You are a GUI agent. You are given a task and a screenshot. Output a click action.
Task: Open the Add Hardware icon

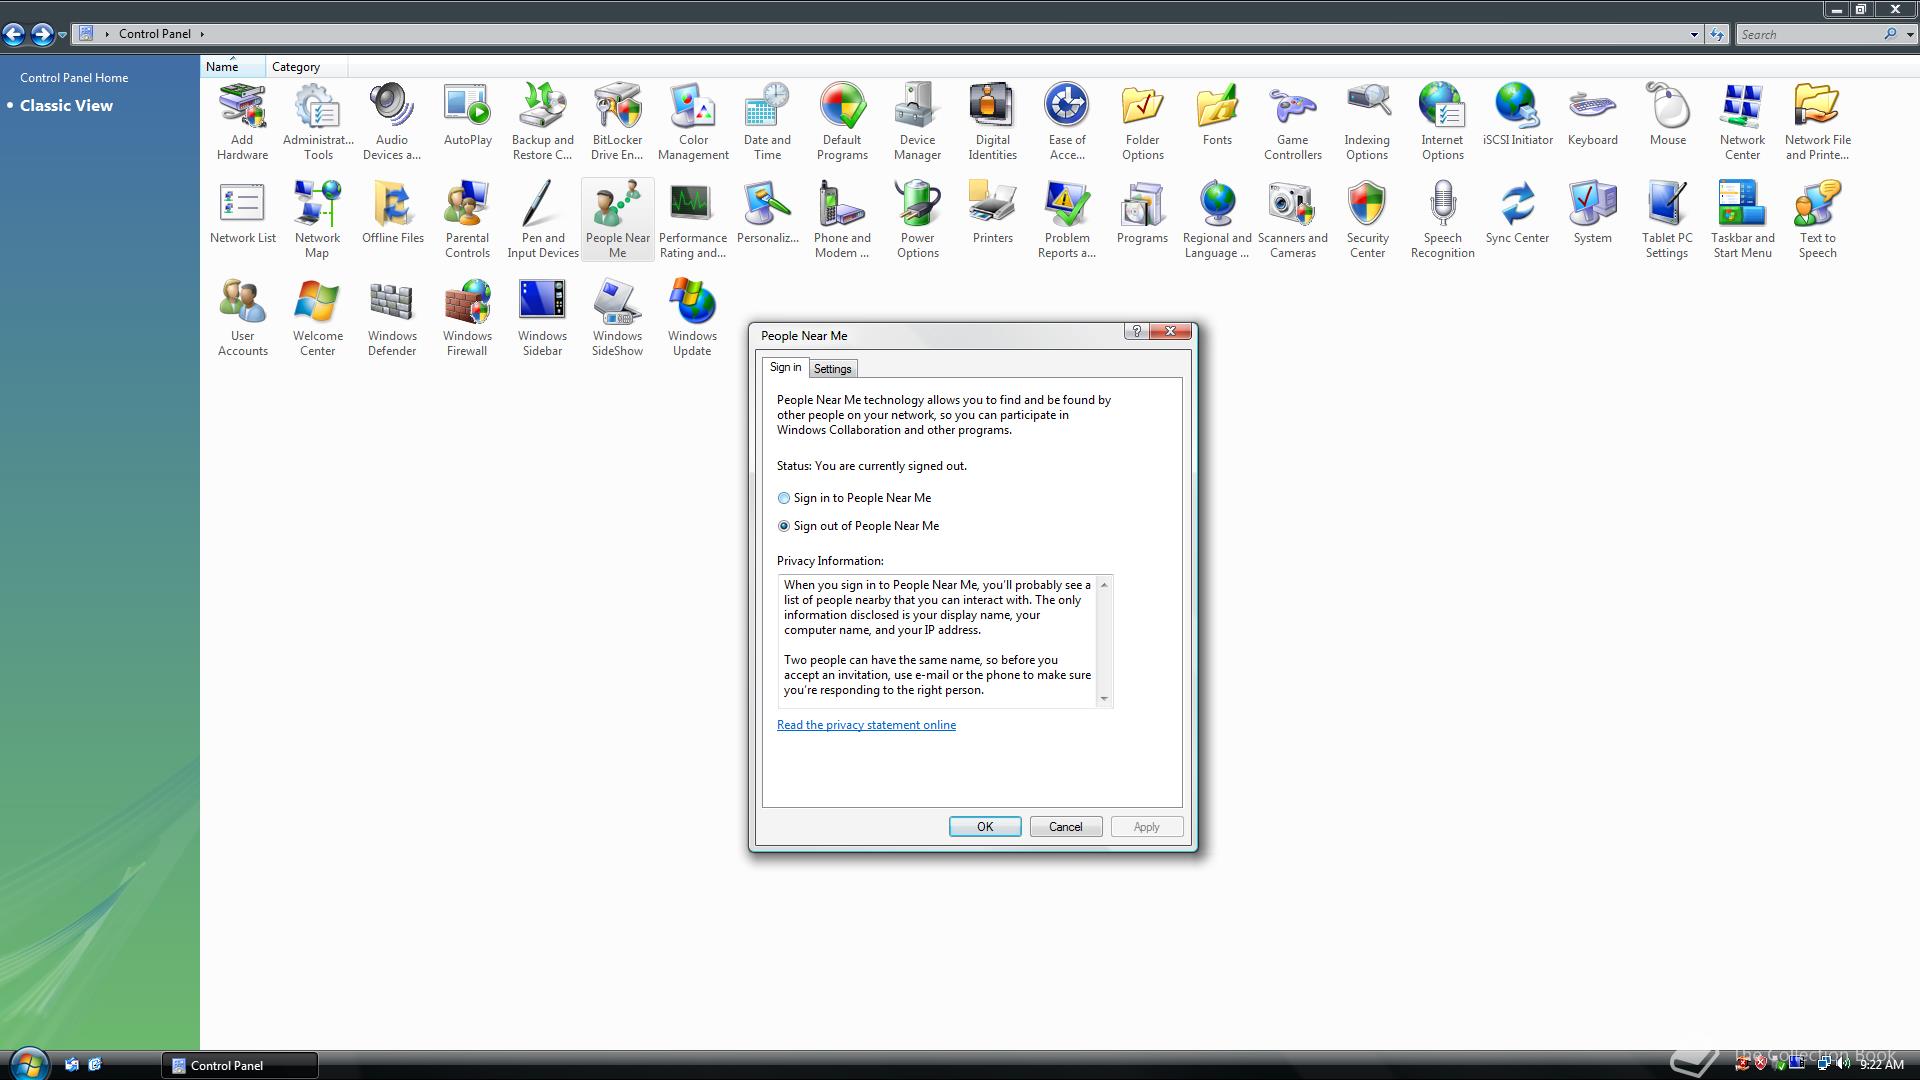click(x=242, y=121)
